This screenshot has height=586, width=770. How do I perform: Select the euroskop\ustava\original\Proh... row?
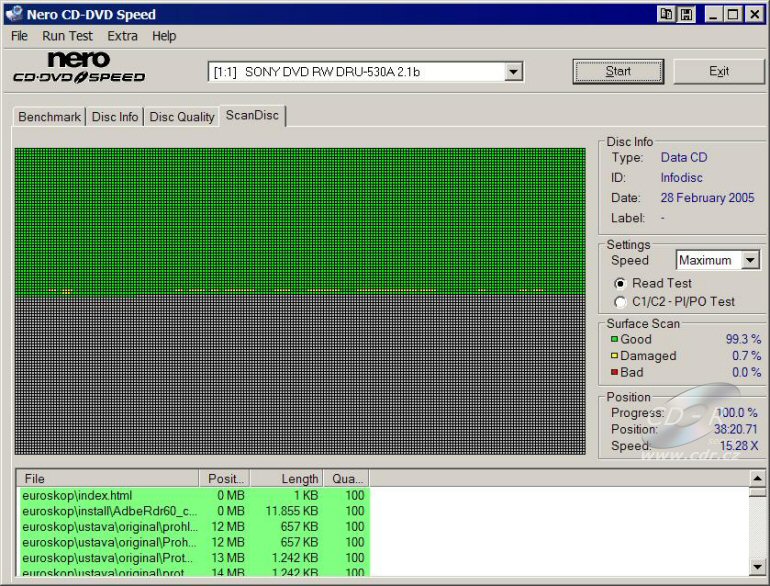pyautogui.click(x=193, y=542)
